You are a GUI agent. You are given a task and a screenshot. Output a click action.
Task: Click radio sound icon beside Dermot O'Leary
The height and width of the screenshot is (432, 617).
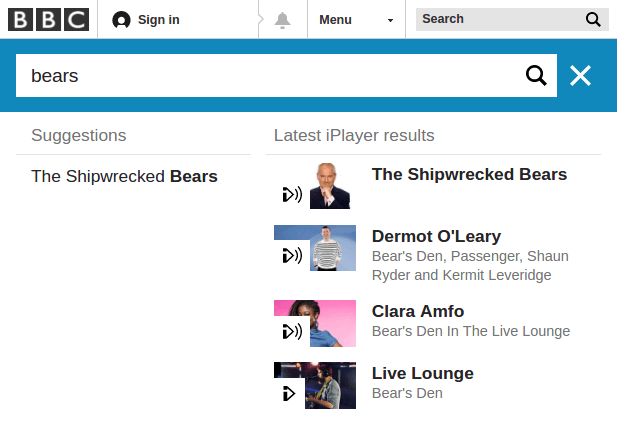pos(292,256)
